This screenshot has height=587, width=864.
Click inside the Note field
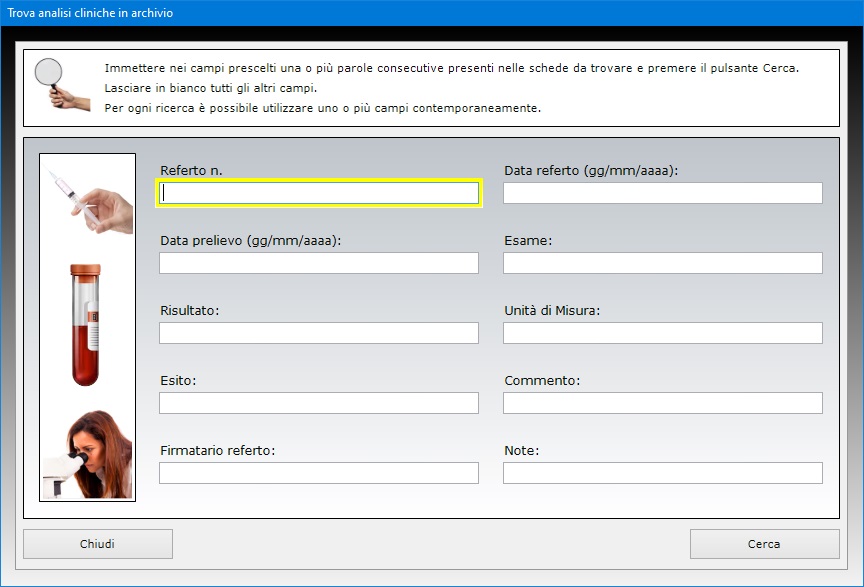click(x=662, y=473)
